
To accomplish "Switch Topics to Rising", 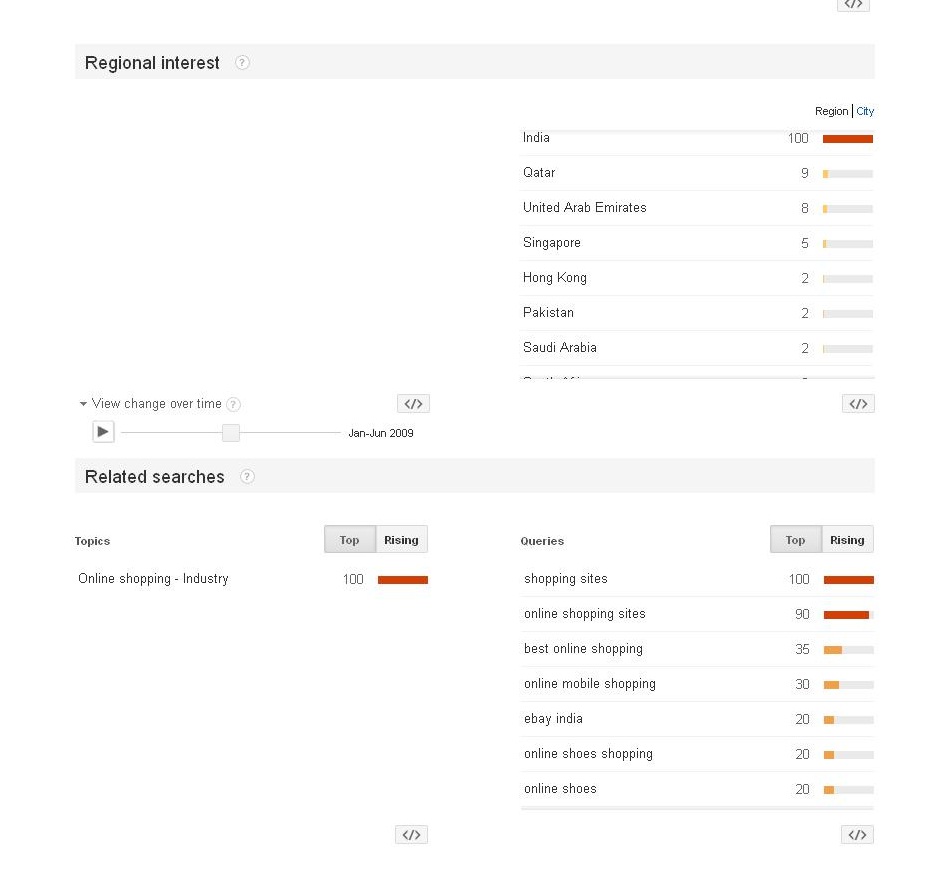I will (401, 540).
